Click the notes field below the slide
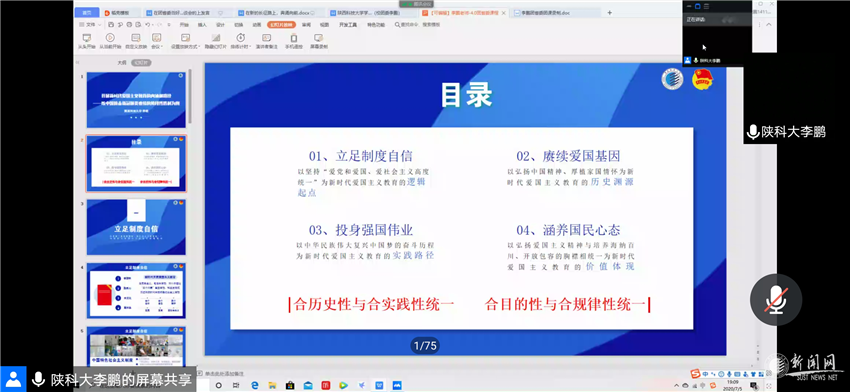 461,374
